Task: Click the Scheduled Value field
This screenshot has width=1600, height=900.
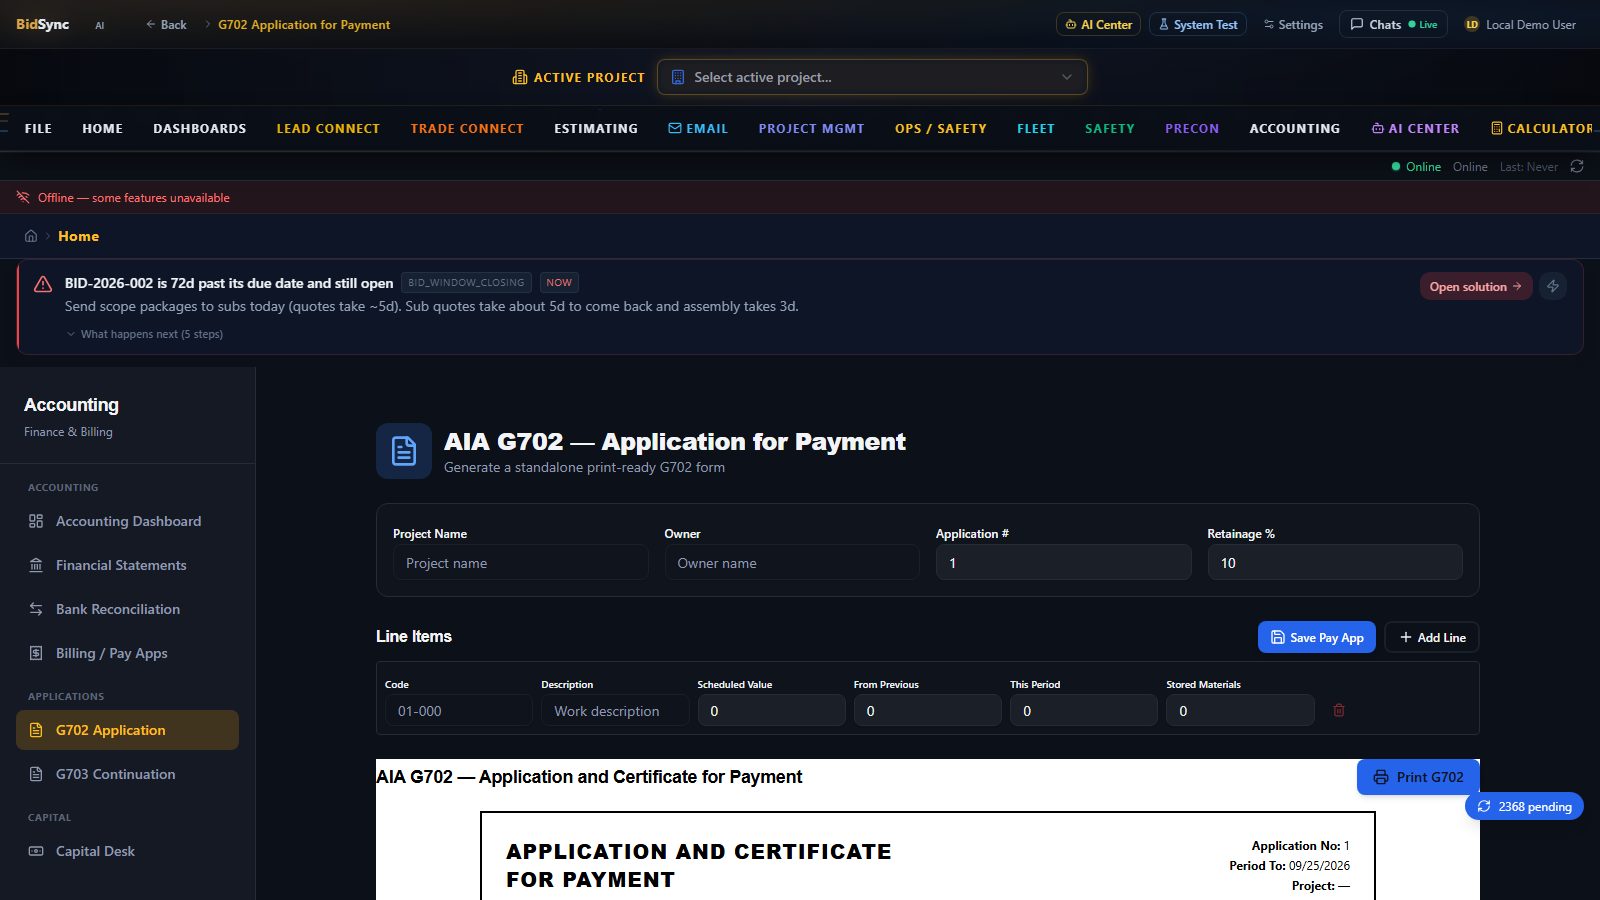Action: tap(771, 711)
